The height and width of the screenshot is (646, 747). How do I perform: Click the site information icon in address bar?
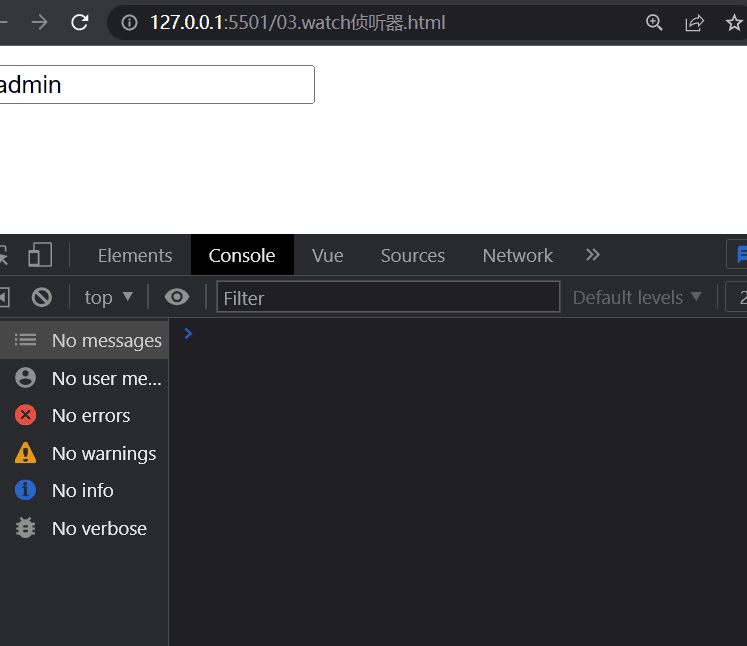pyautogui.click(x=128, y=22)
